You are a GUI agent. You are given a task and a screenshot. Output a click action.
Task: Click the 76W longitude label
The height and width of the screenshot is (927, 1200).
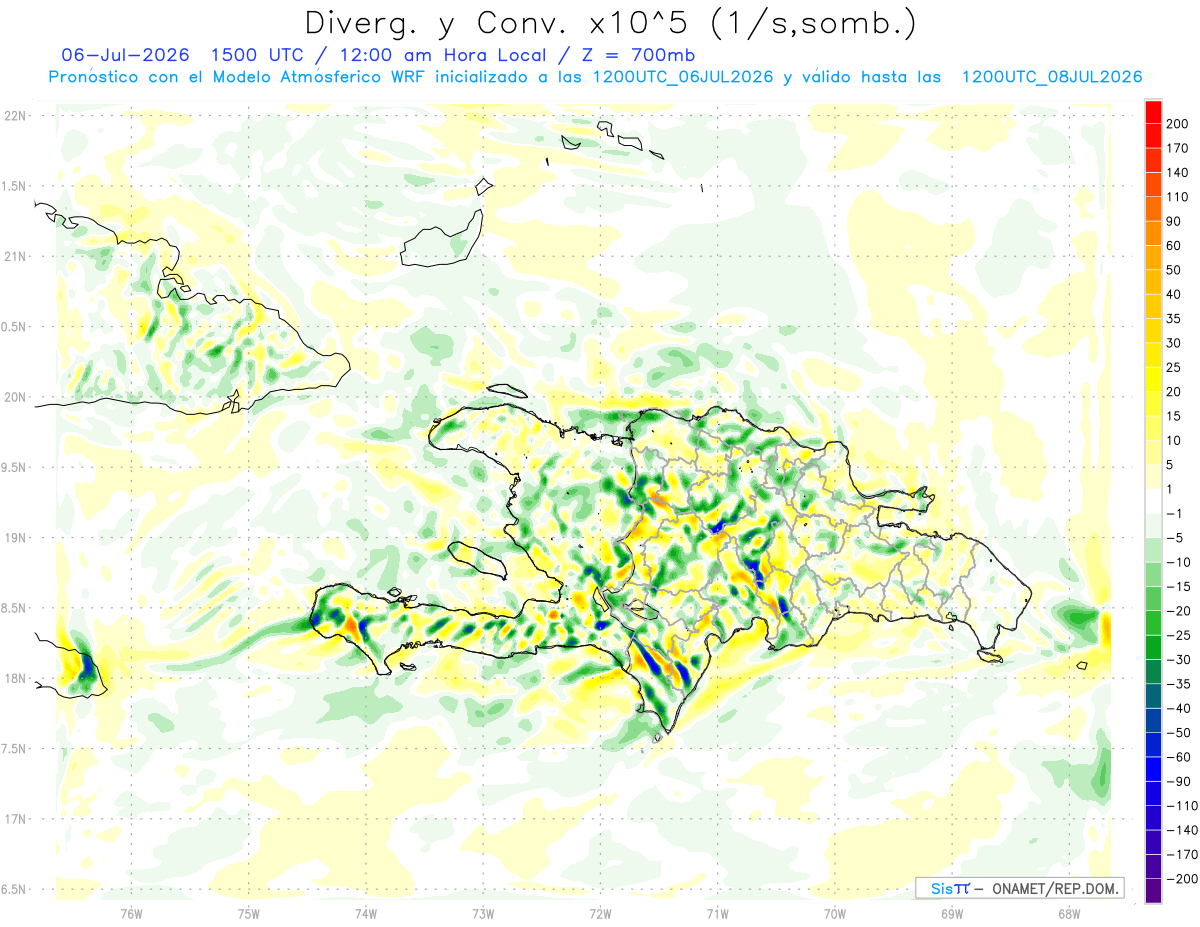pyautogui.click(x=131, y=912)
